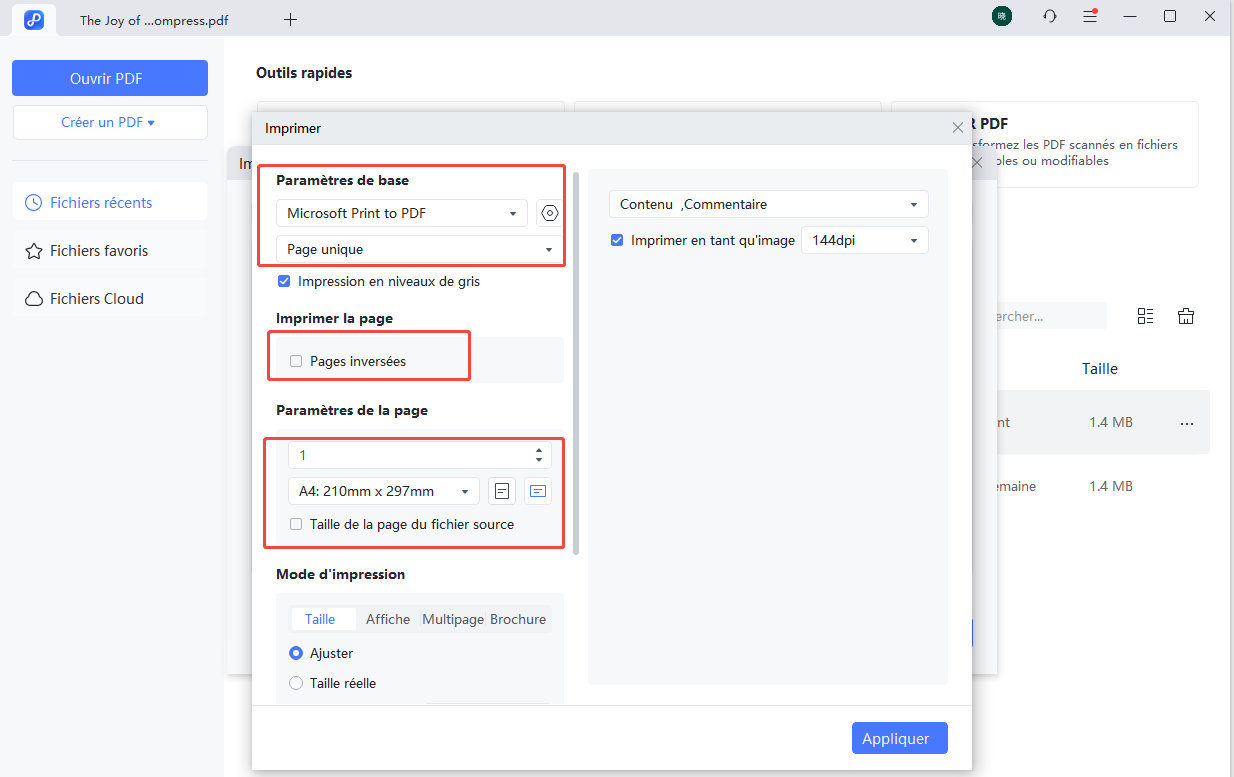The height and width of the screenshot is (777, 1234).
Task: Open the grid view icon near search
Action: click(1146, 316)
